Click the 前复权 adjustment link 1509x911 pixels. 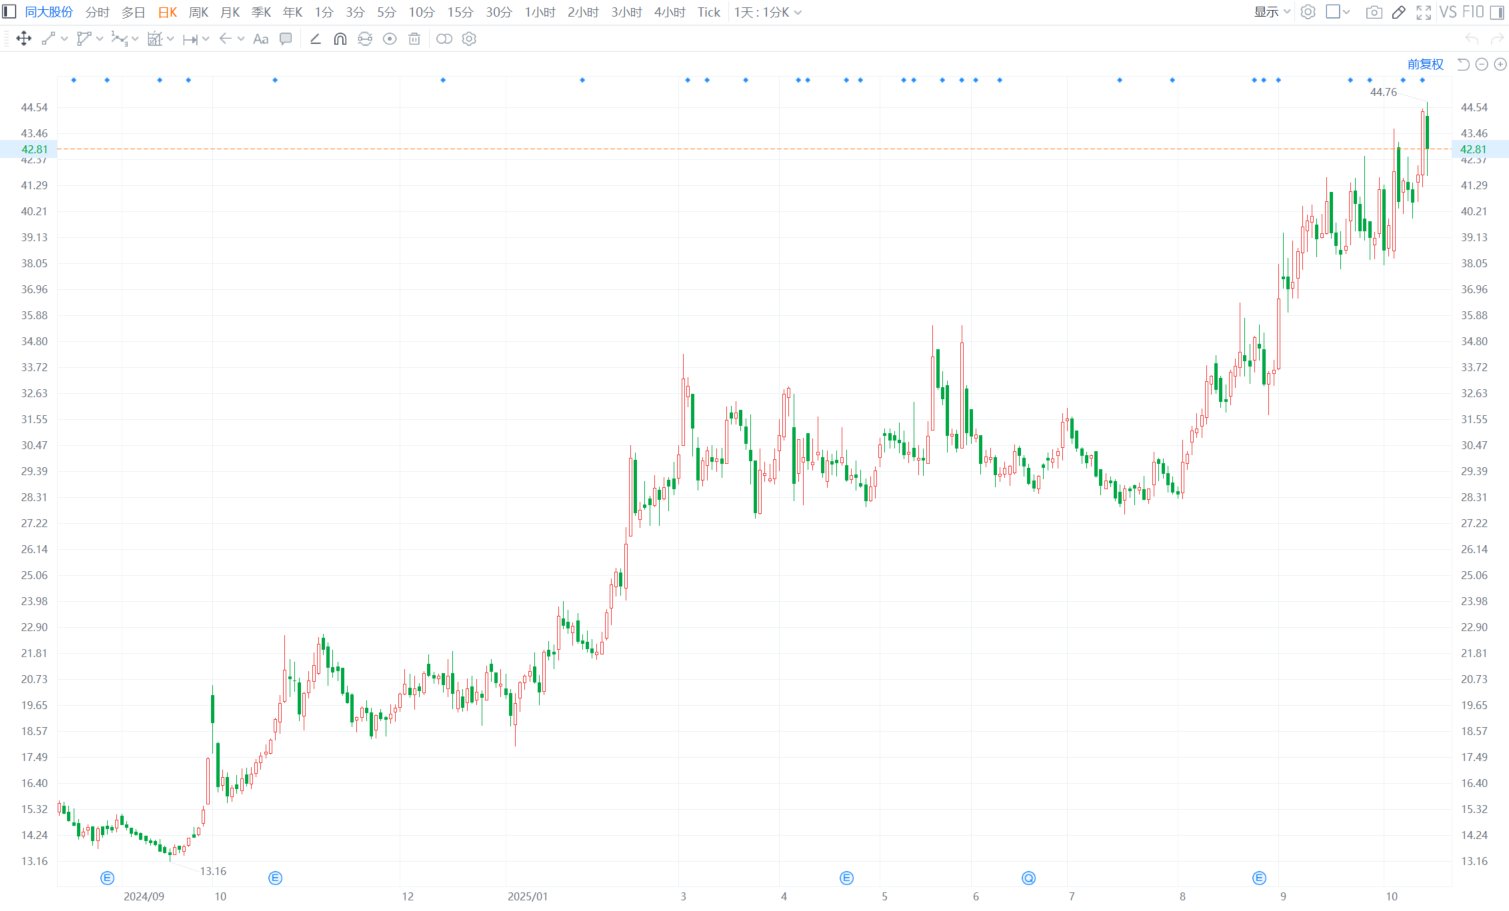tap(1425, 64)
